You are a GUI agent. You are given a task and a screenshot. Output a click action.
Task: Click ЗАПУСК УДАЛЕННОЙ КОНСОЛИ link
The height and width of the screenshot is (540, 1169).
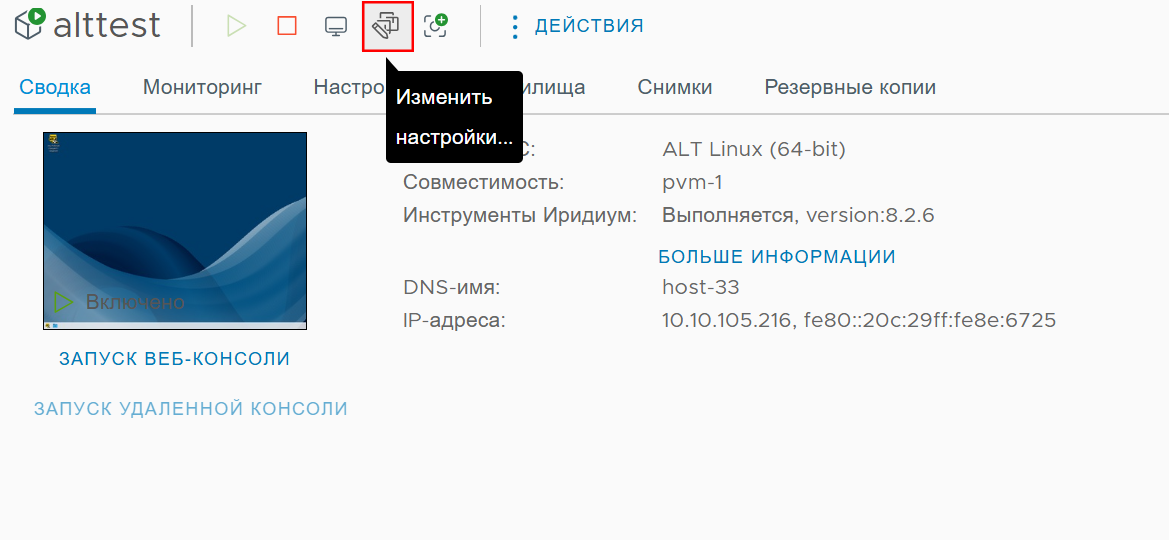[x=191, y=409]
